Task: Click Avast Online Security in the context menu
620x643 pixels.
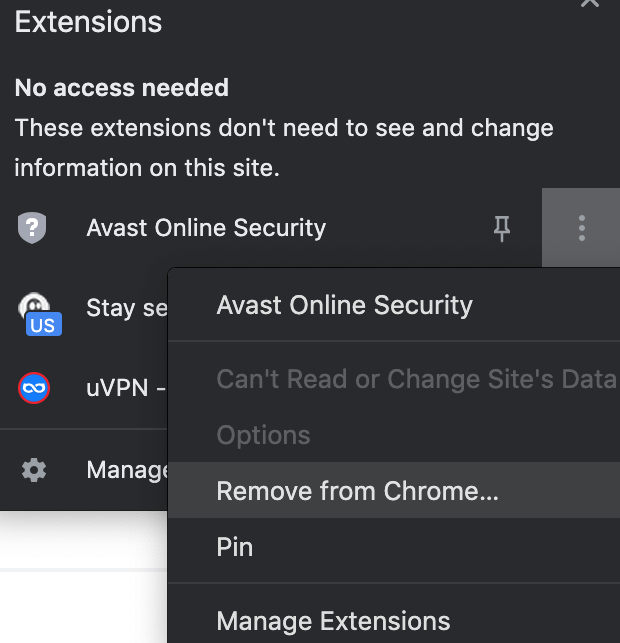Action: coord(344,305)
